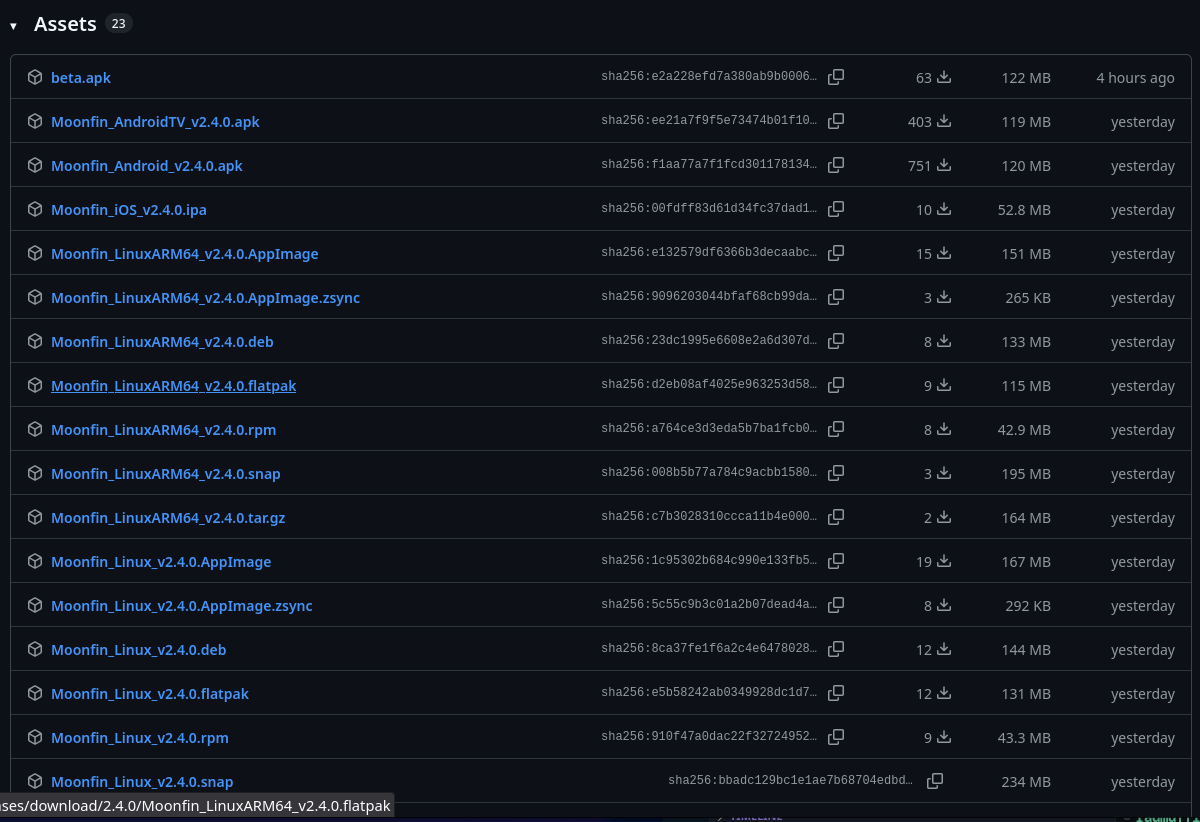The height and width of the screenshot is (822, 1200).
Task: Copy the Moonfin_Linux rpm checksum
Action: click(836, 737)
